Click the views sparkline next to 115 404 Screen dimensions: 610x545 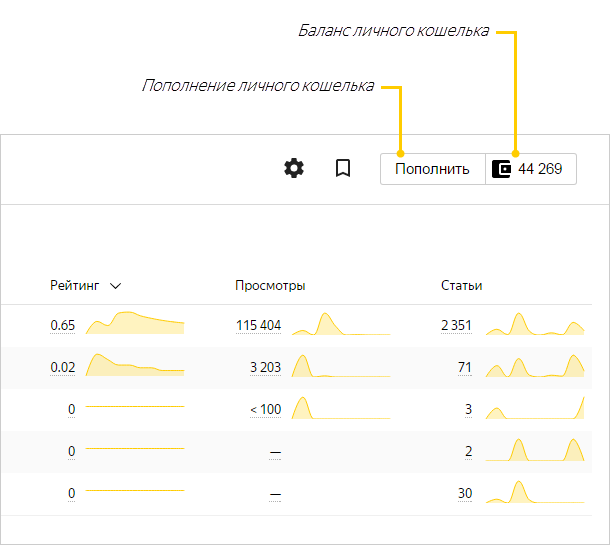coord(341,324)
